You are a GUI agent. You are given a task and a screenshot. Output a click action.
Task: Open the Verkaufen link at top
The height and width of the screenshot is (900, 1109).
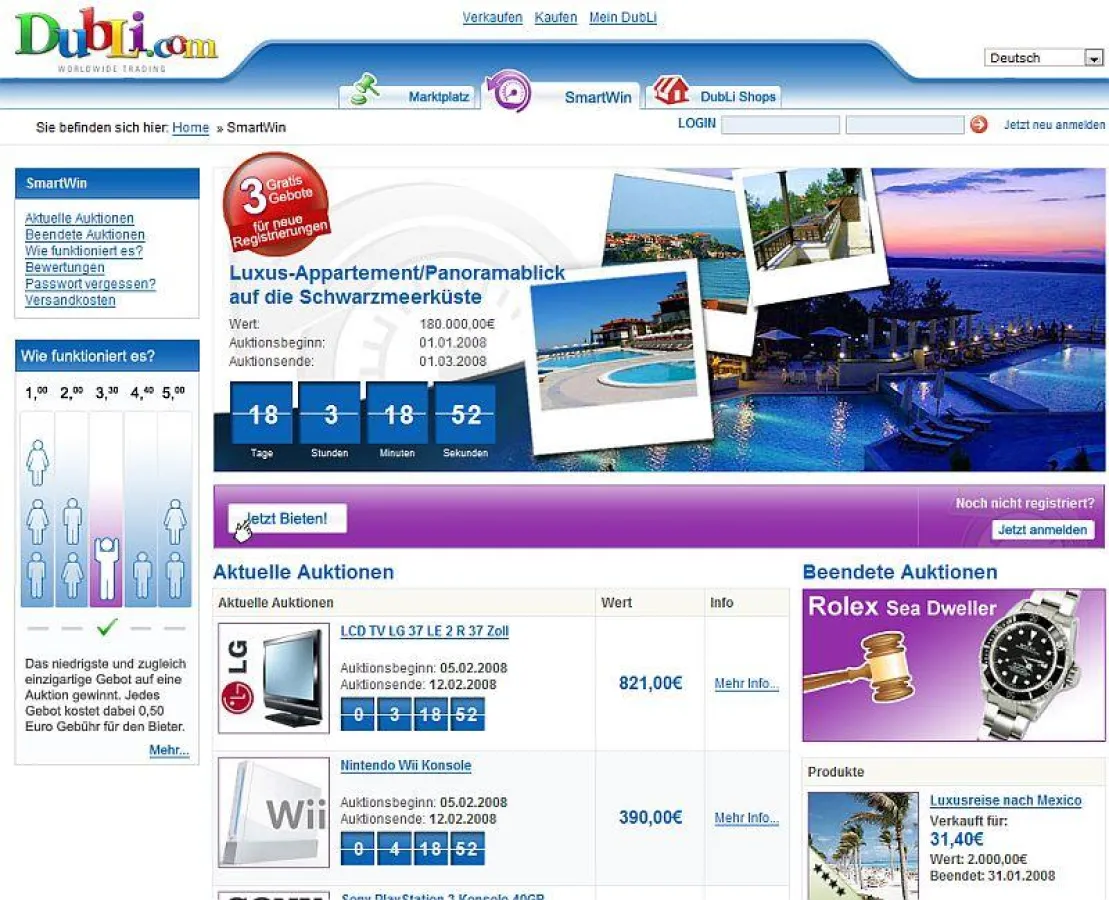(x=492, y=18)
